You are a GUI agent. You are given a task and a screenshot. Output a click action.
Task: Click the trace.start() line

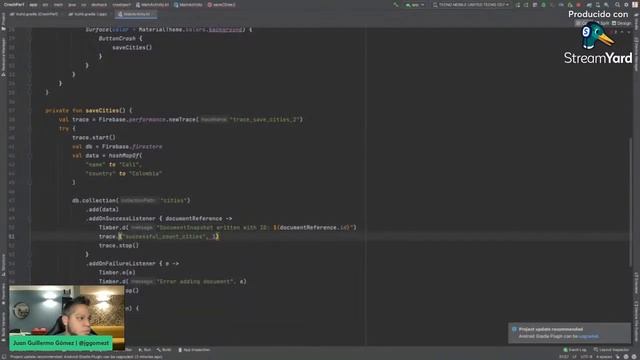[94, 138]
